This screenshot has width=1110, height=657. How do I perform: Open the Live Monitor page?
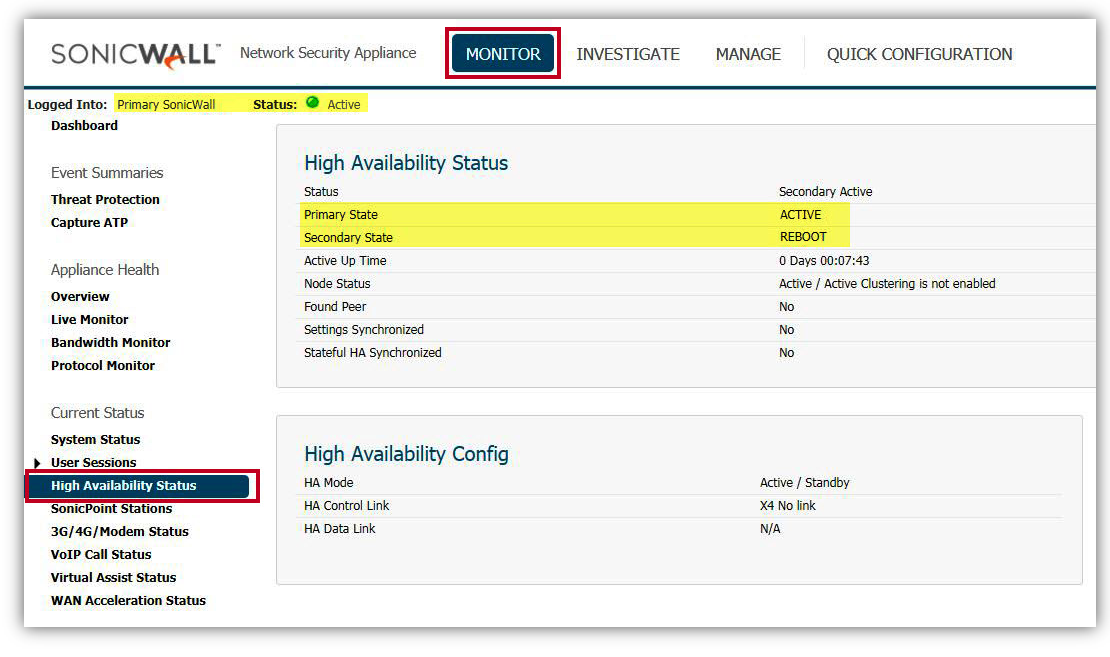(x=90, y=319)
